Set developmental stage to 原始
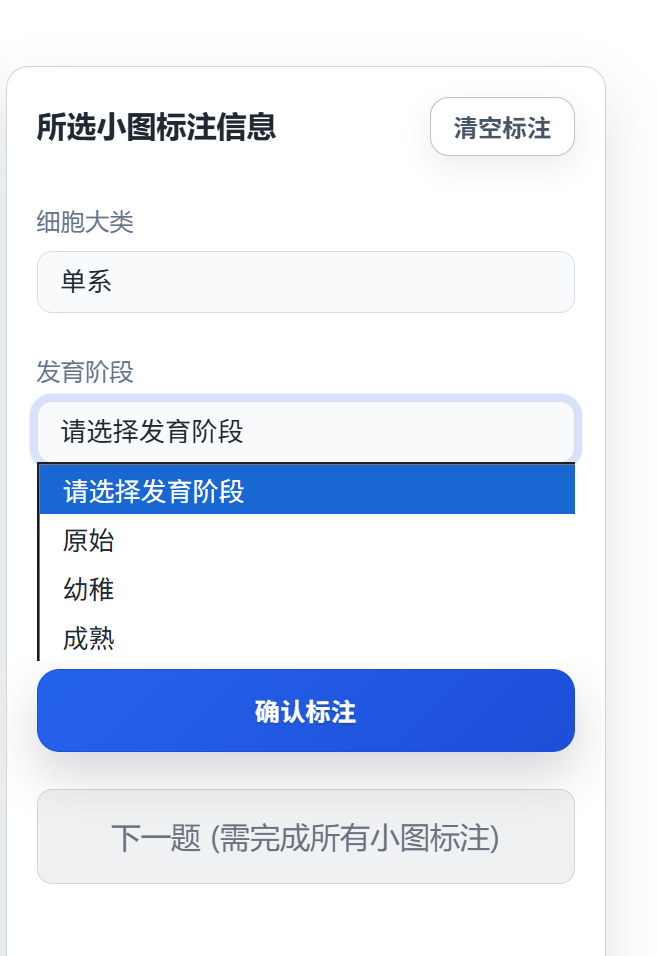The height and width of the screenshot is (956, 657). pos(305,541)
